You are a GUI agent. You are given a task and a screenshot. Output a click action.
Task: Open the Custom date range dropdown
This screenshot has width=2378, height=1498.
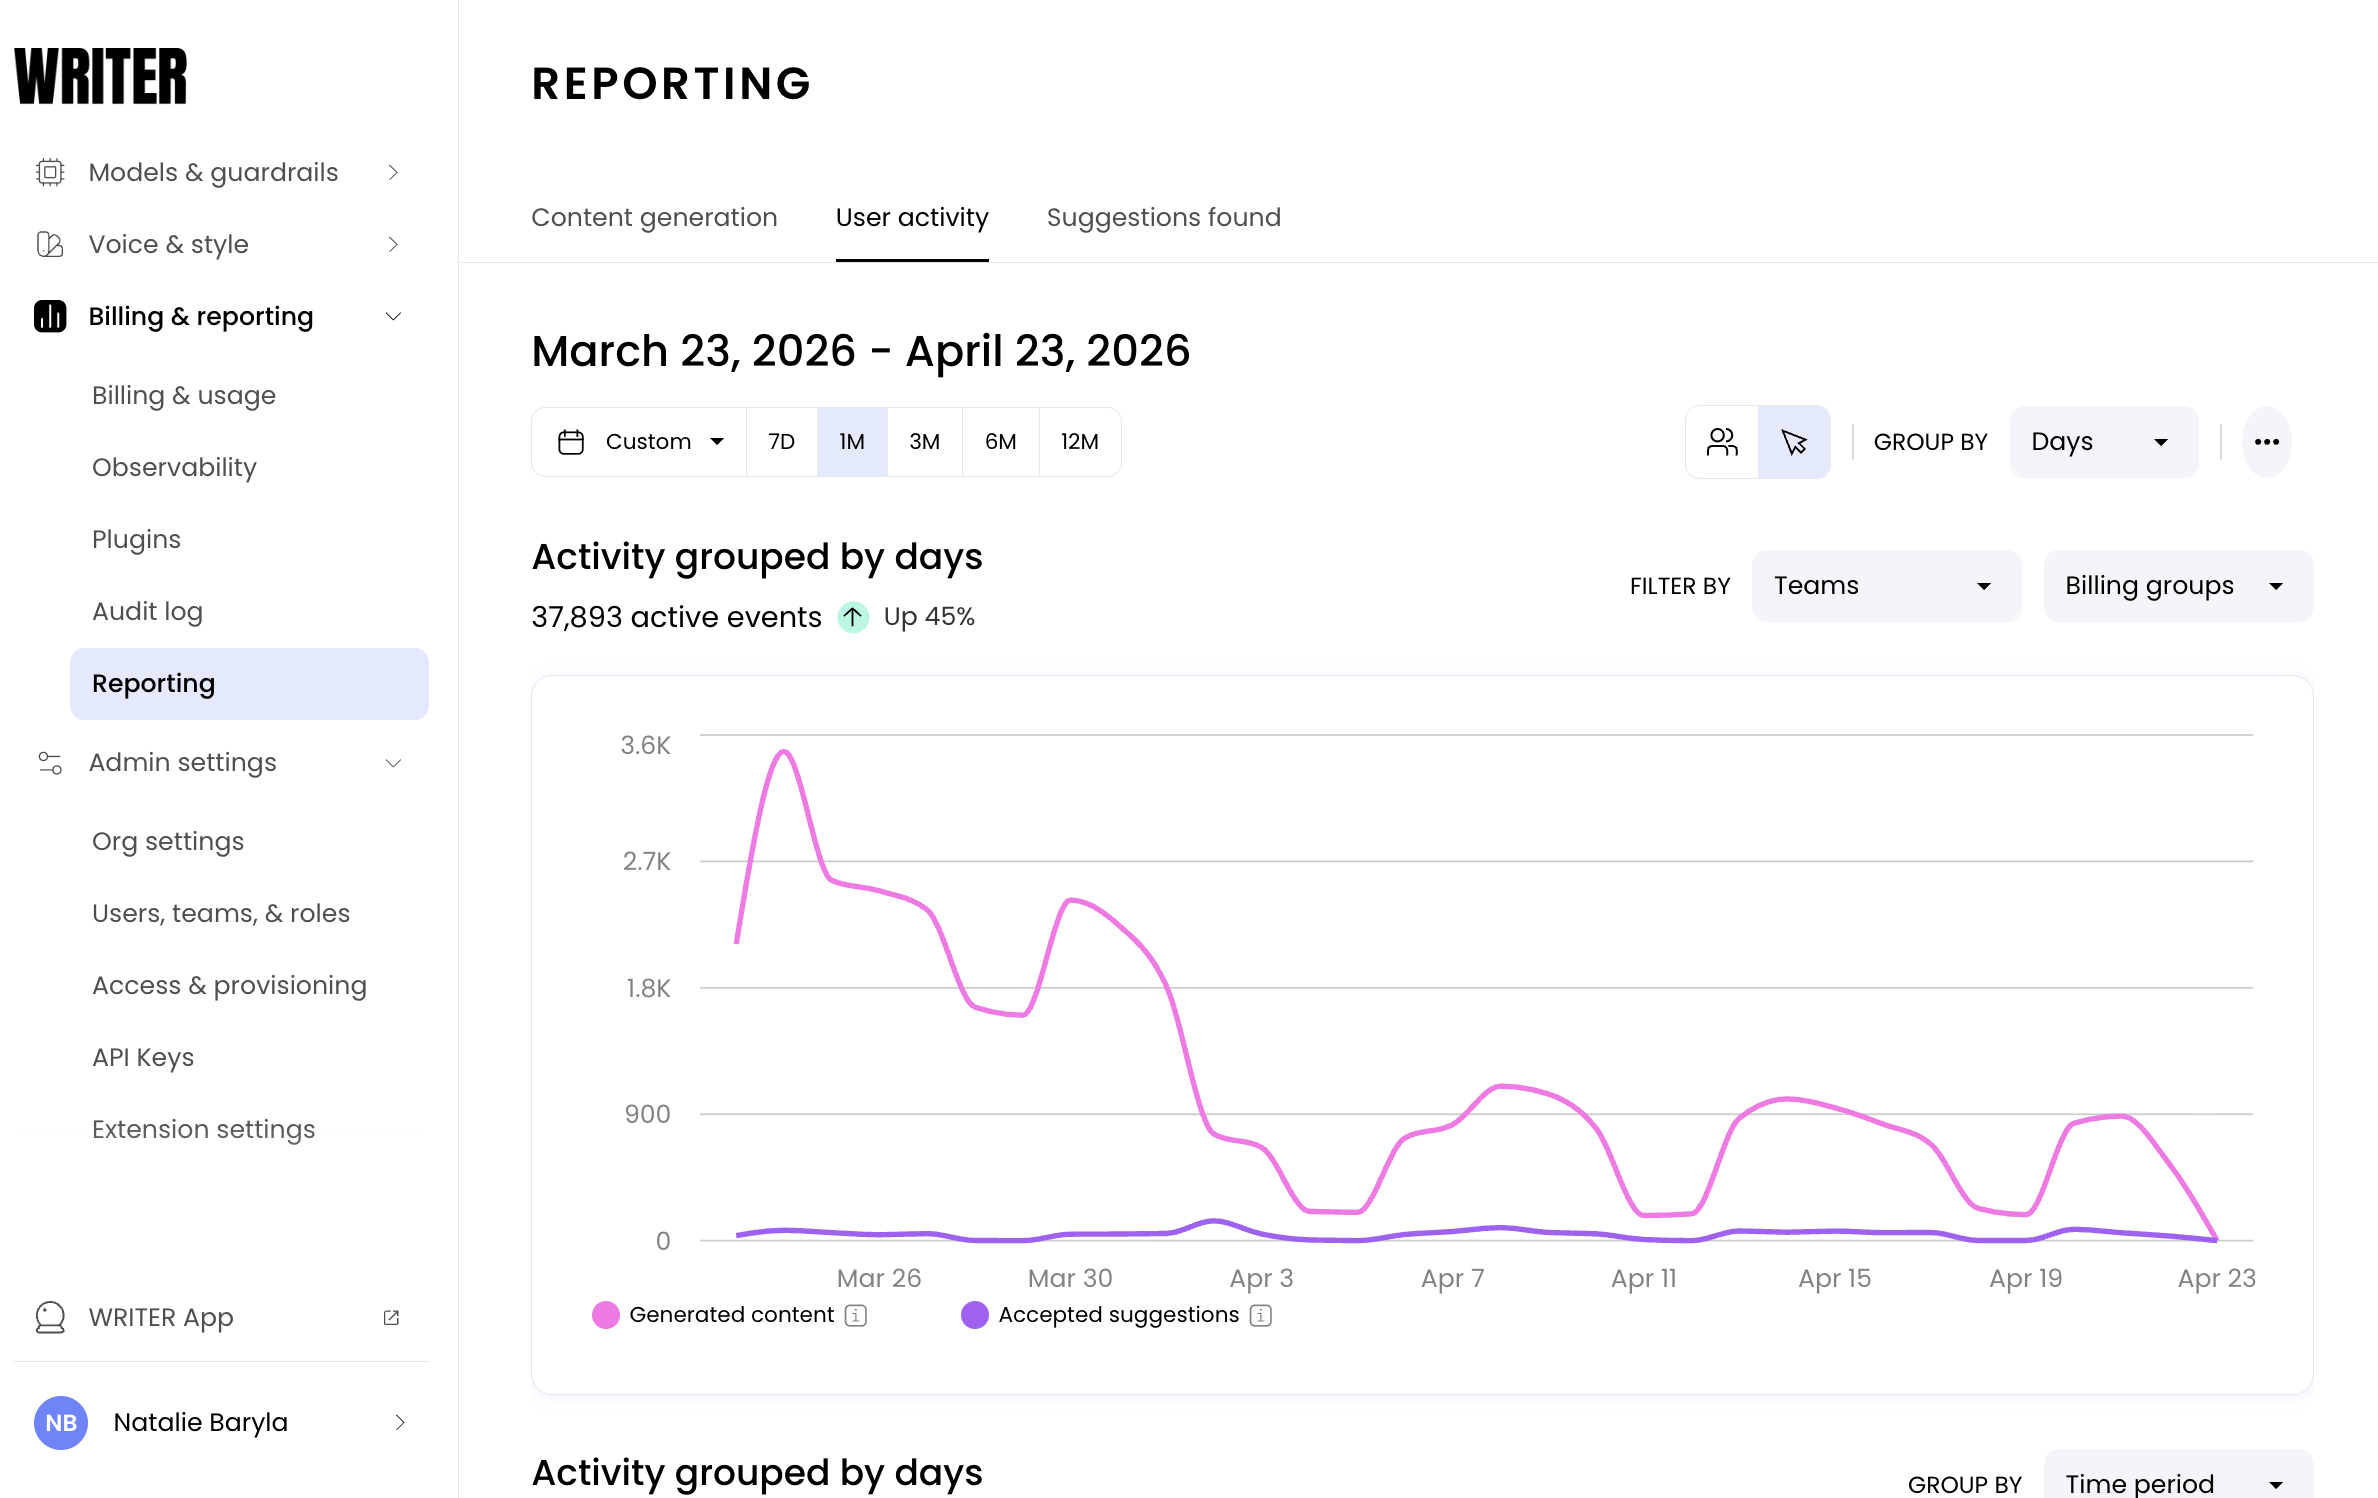tap(640, 442)
